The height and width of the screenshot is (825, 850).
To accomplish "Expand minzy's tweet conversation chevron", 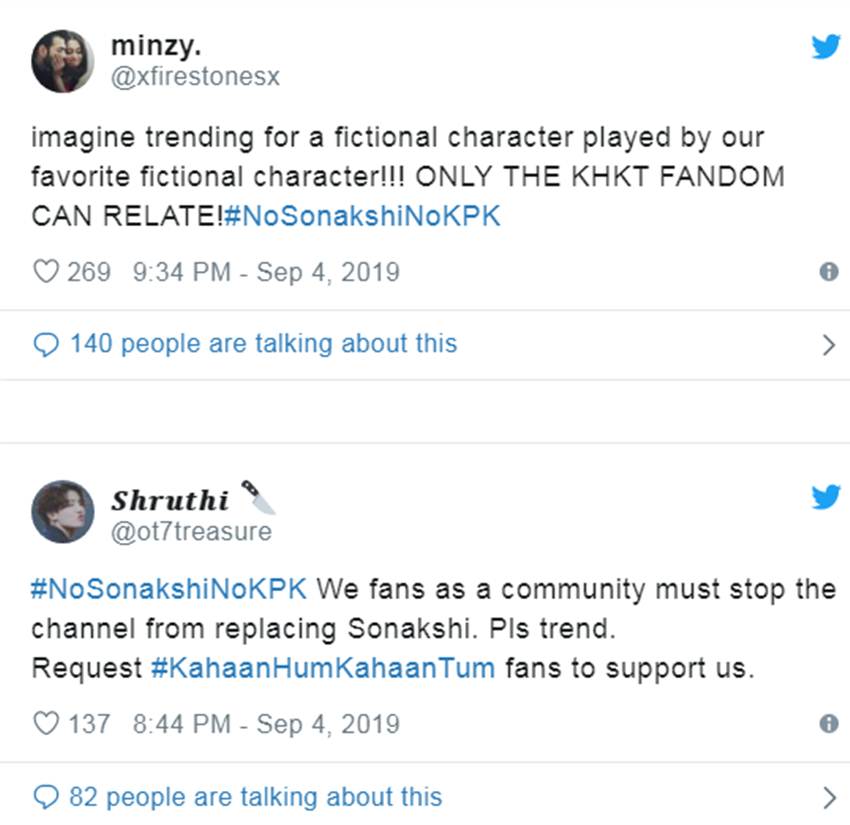I will (x=828, y=345).
